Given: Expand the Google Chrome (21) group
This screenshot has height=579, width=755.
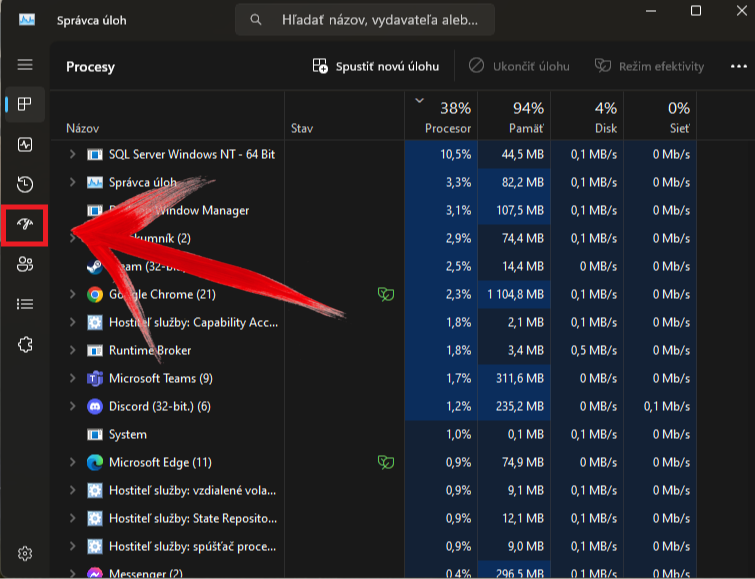Looking at the screenshot, I should coord(73,294).
